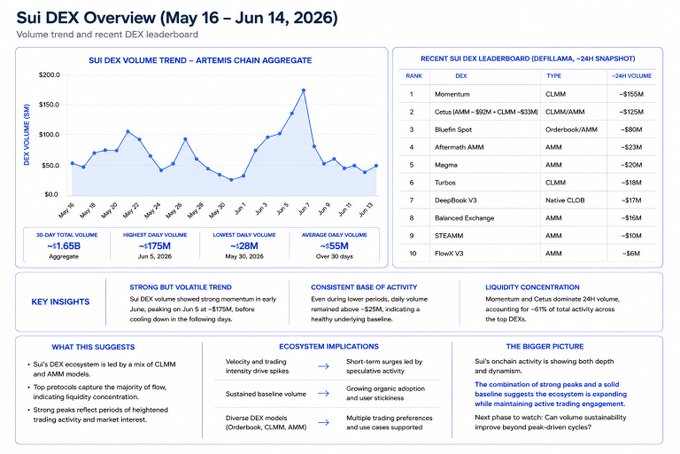This screenshot has width=680, height=454.
Task: Click the "Jun 1" x-axis label
Action: tap(240, 209)
